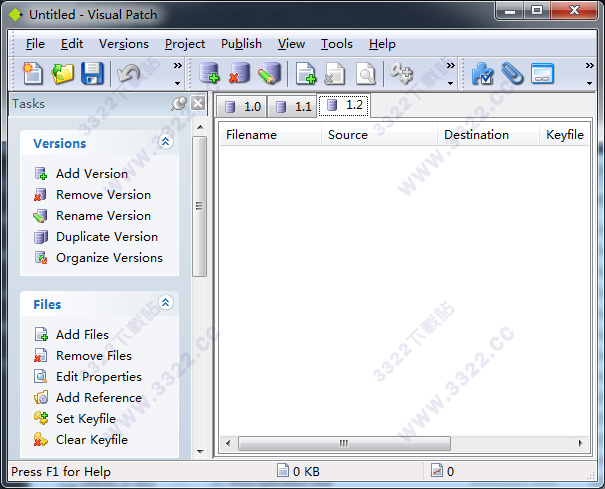Click the Remove Files toolbar icon

tap(335, 73)
